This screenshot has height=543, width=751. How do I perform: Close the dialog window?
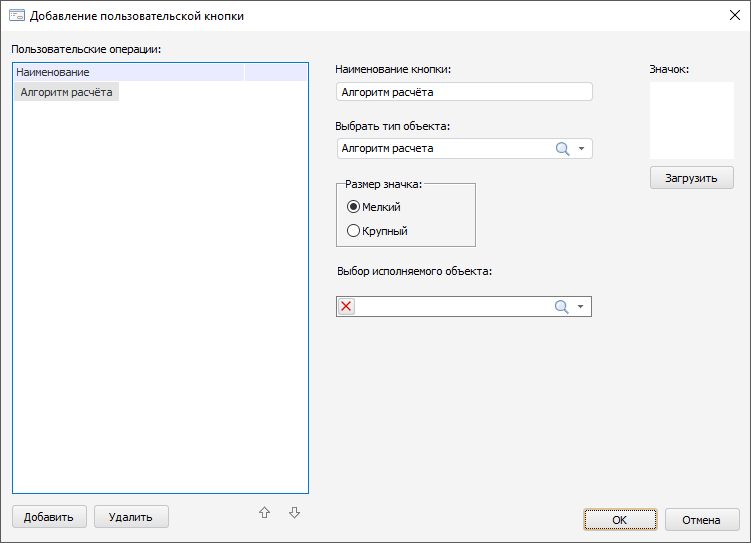pyautogui.click(x=733, y=16)
